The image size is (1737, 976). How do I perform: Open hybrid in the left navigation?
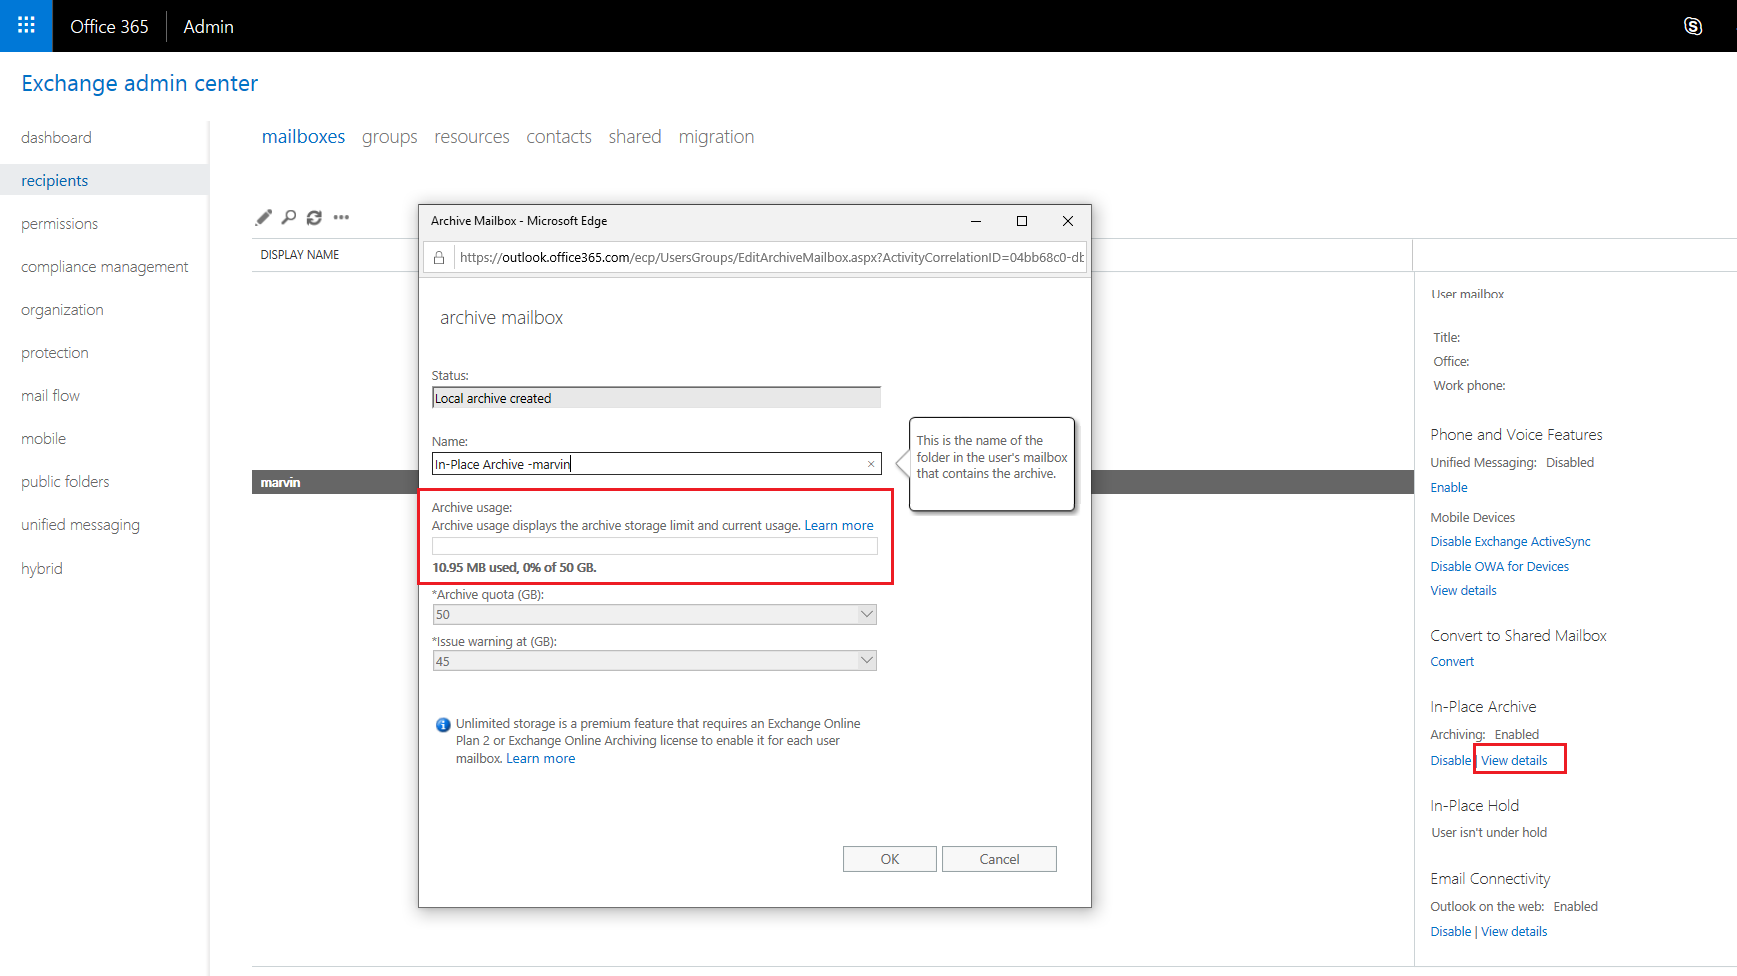[x=42, y=569]
